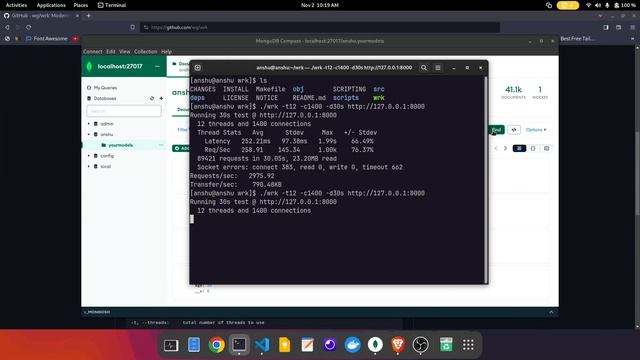Click the terminal scrollbar
The width and height of the screenshot is (640, 360).
(x=486, y=180)
